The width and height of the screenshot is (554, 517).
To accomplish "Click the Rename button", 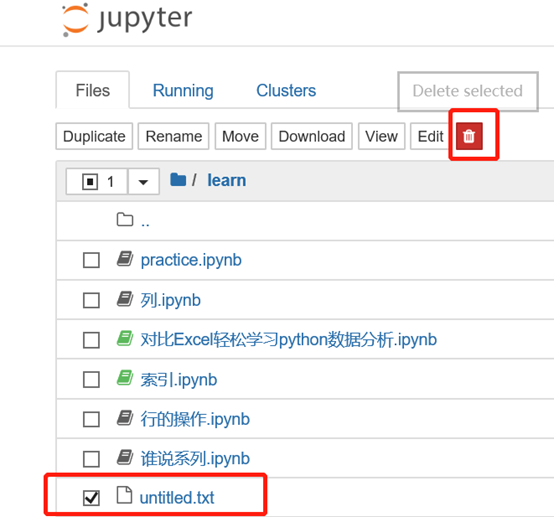I will pos(173,136).
